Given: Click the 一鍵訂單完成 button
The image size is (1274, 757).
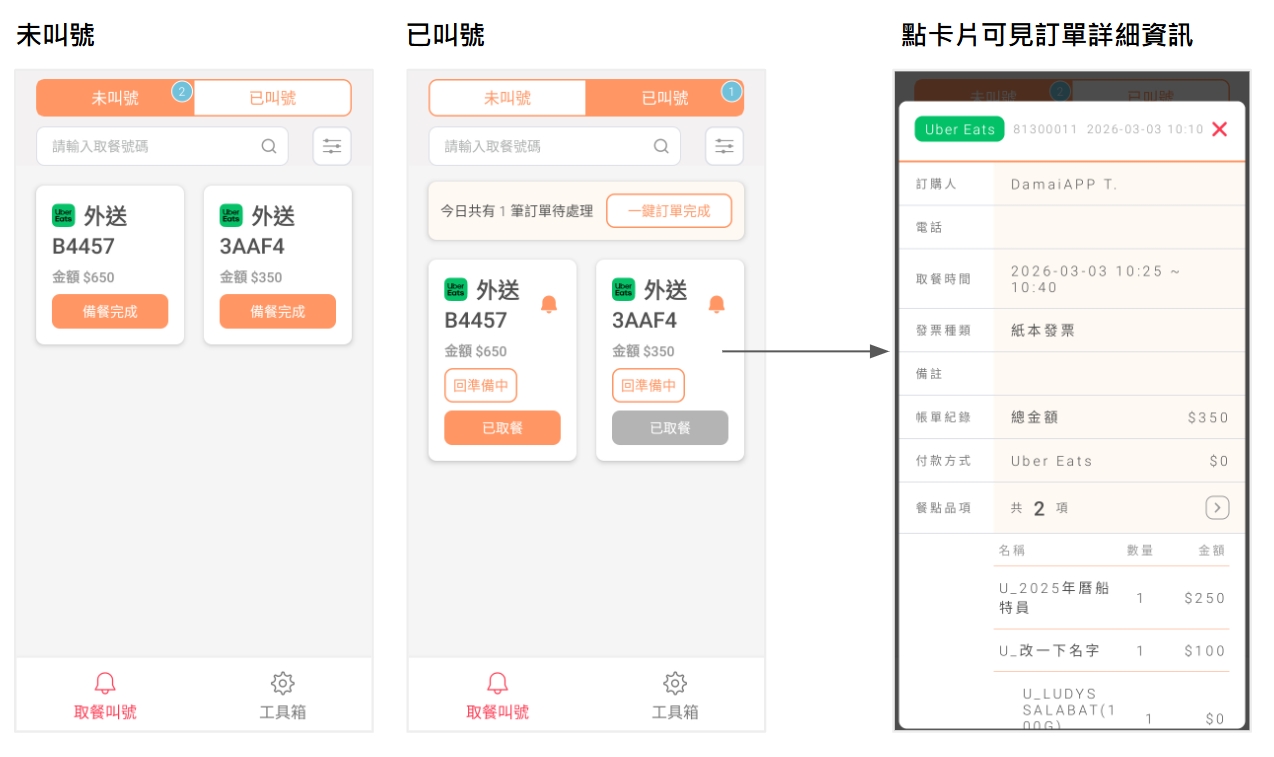Looking at the screenshot, I should tap(669, 211).
